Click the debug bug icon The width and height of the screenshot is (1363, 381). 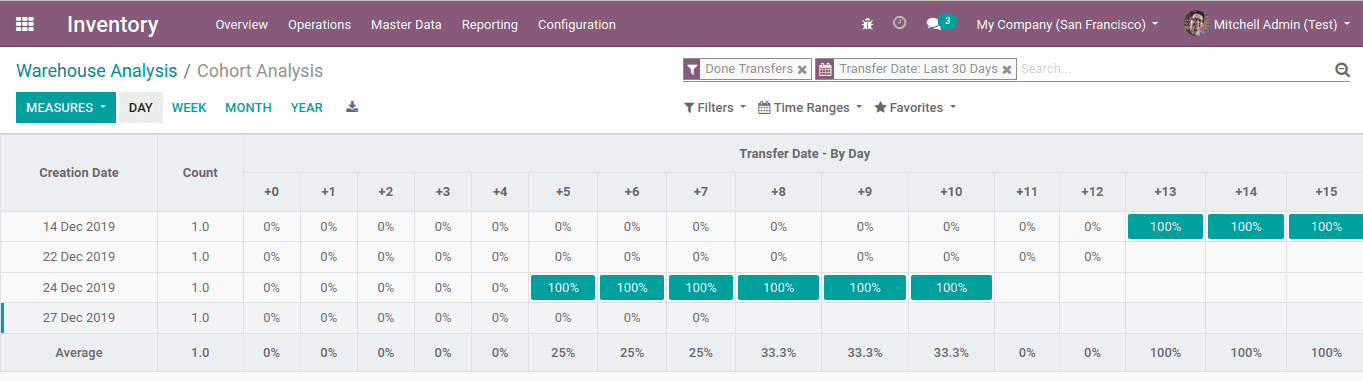(867, 23)
